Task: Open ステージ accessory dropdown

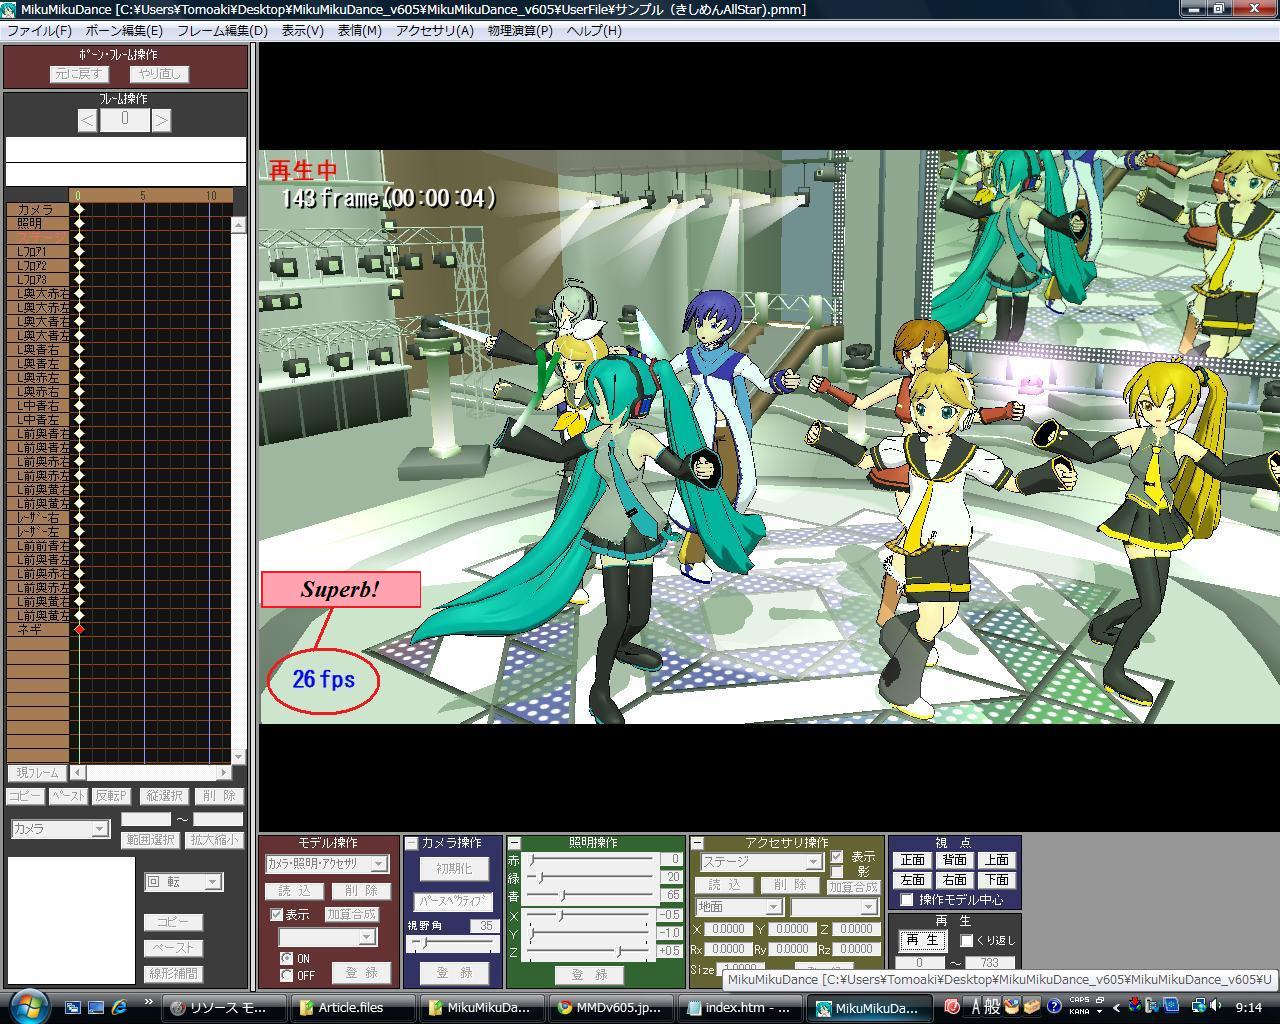Action: pos(761,861)
